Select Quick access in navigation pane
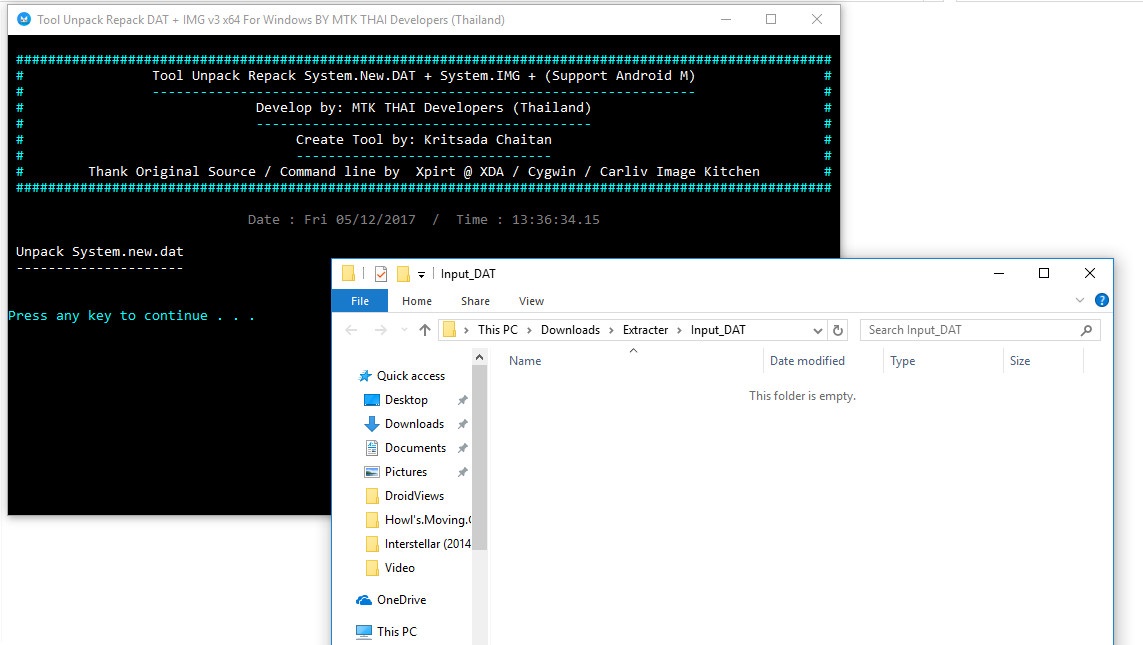1143x645 pixels. click(x=410, y=376)
